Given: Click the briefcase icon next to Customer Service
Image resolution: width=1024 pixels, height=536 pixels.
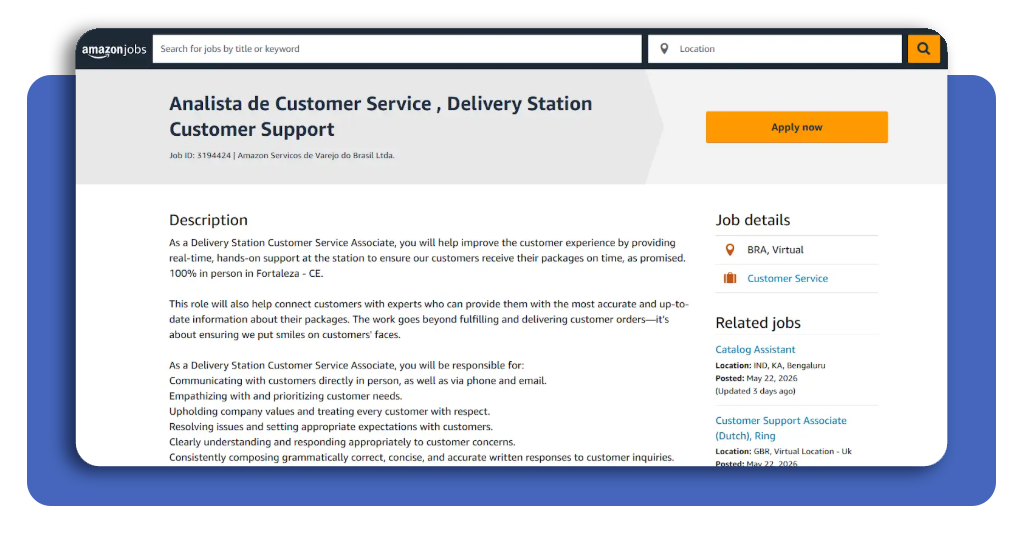Looking at the screenshot, I should pos(729,278).
